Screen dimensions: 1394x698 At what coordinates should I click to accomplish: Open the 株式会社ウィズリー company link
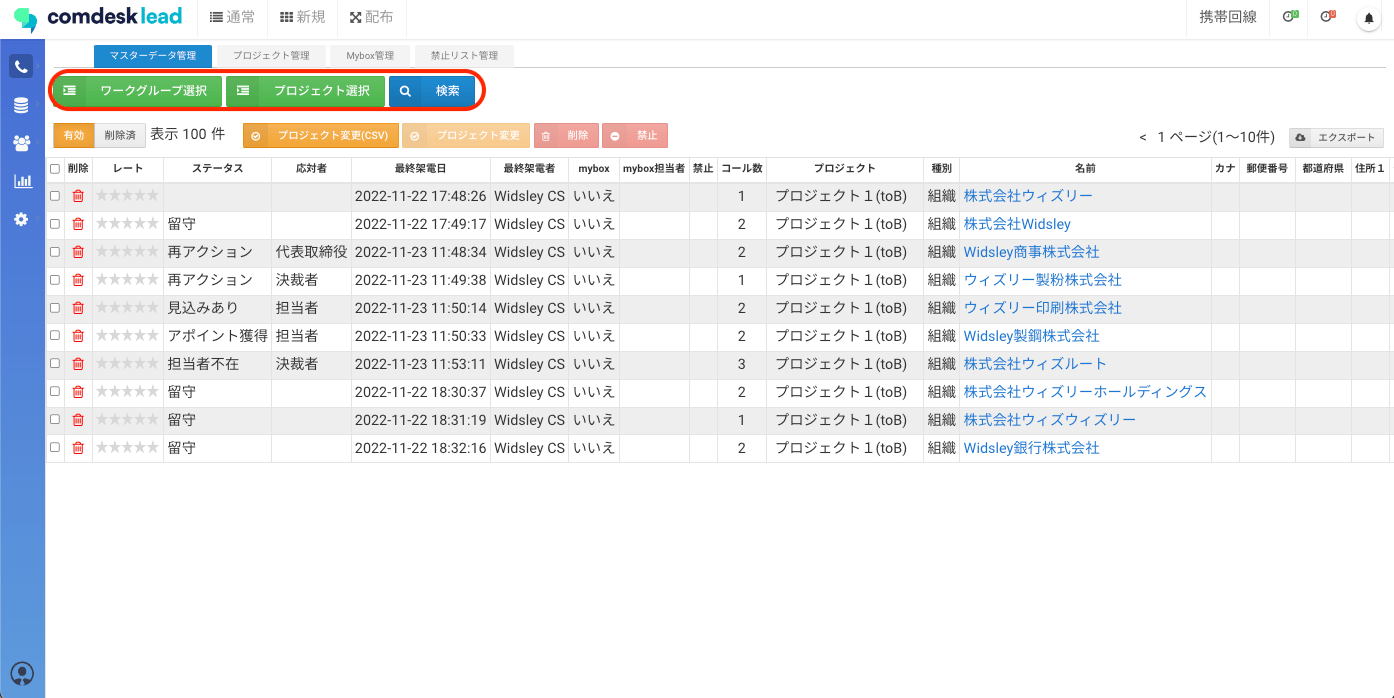point(1028,196)
